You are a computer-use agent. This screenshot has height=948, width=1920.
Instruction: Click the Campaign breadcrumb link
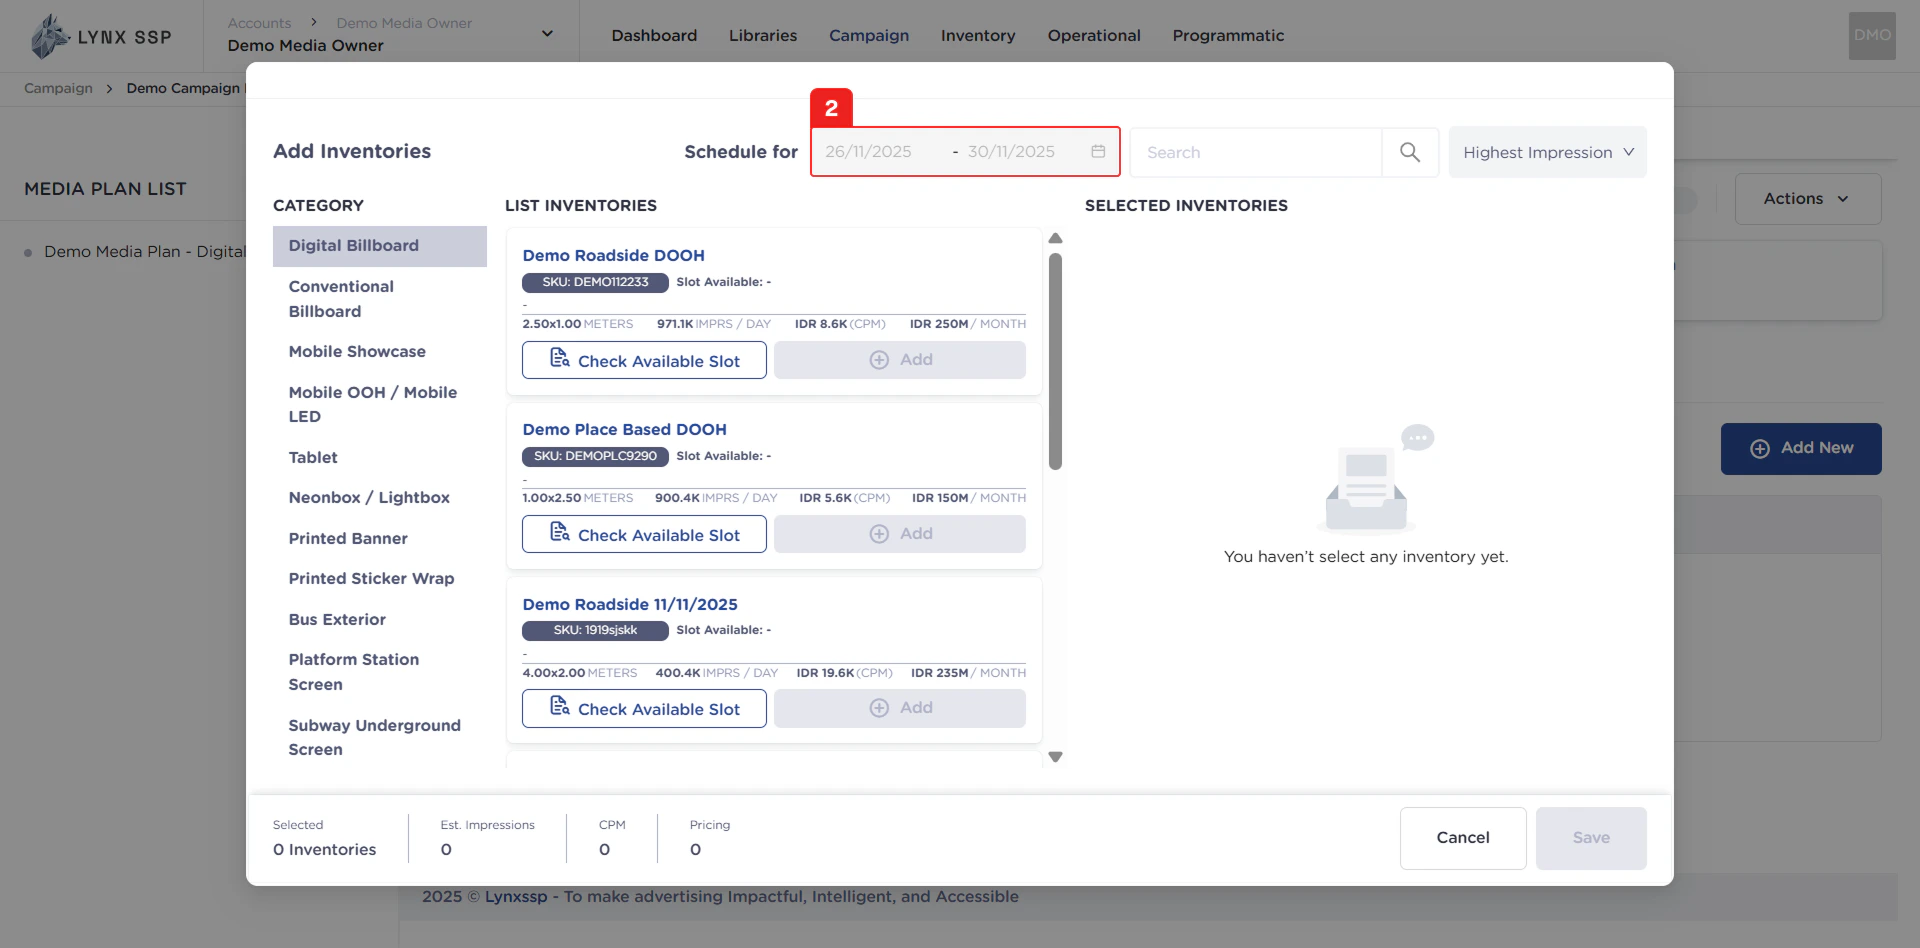coord(58,88)
